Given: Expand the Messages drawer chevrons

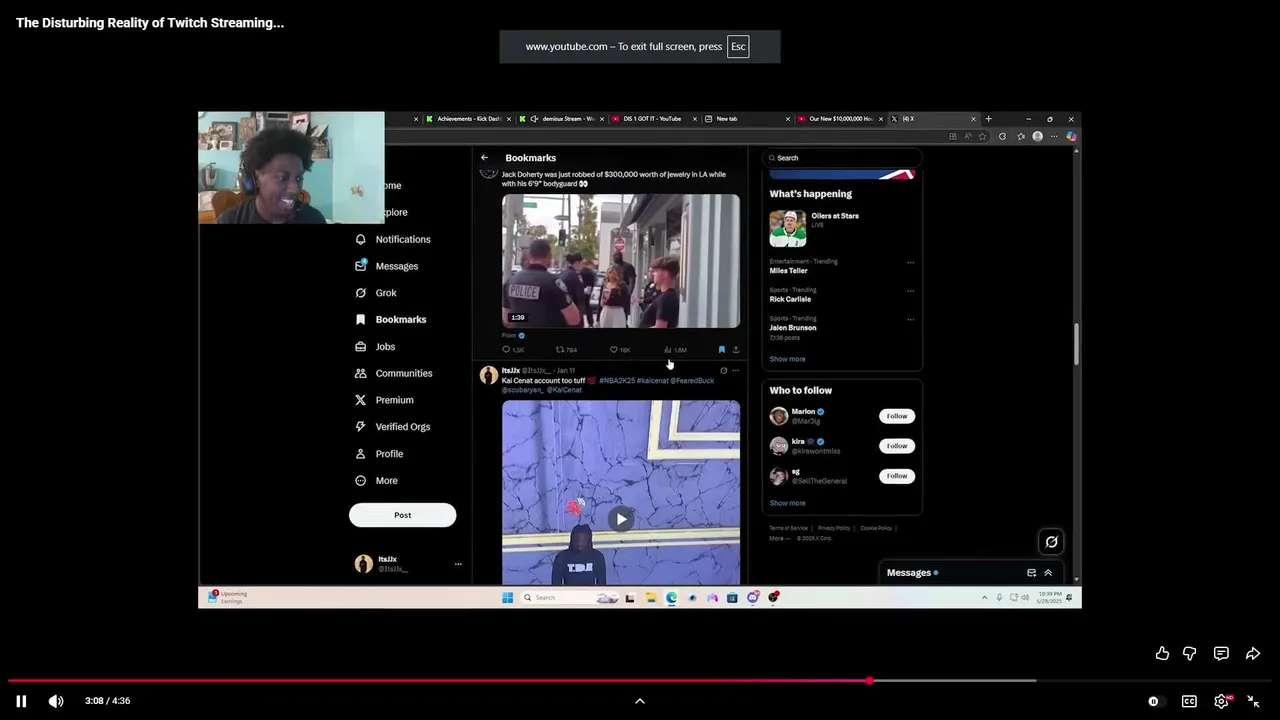Looking at the screenshot, I should [1048, 573].
